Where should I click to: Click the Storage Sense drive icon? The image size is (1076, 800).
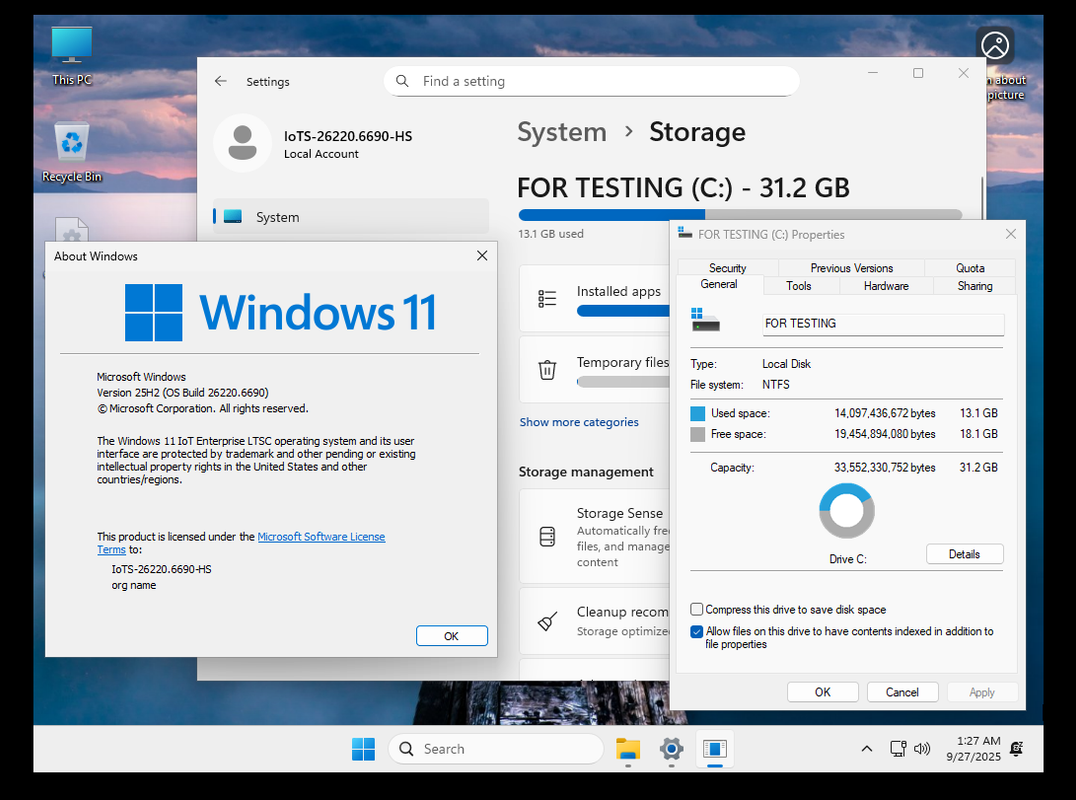pos(547,537)
